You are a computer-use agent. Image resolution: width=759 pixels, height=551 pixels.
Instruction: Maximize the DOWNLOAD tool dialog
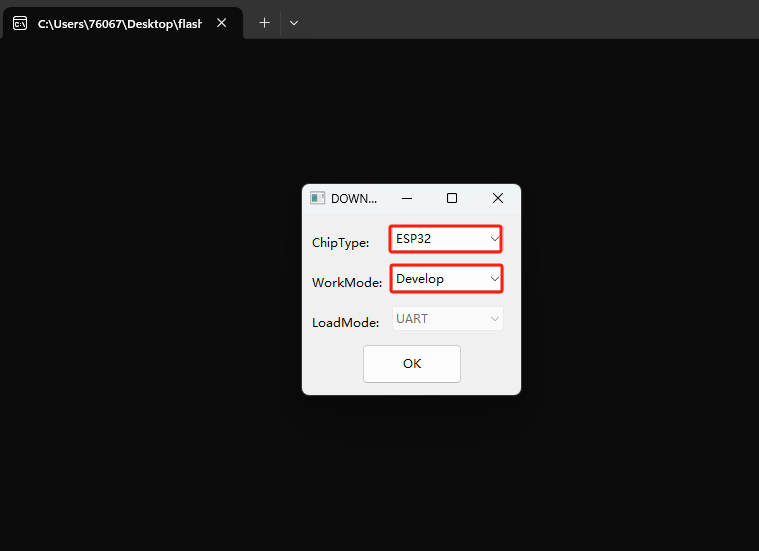(452, 198)
